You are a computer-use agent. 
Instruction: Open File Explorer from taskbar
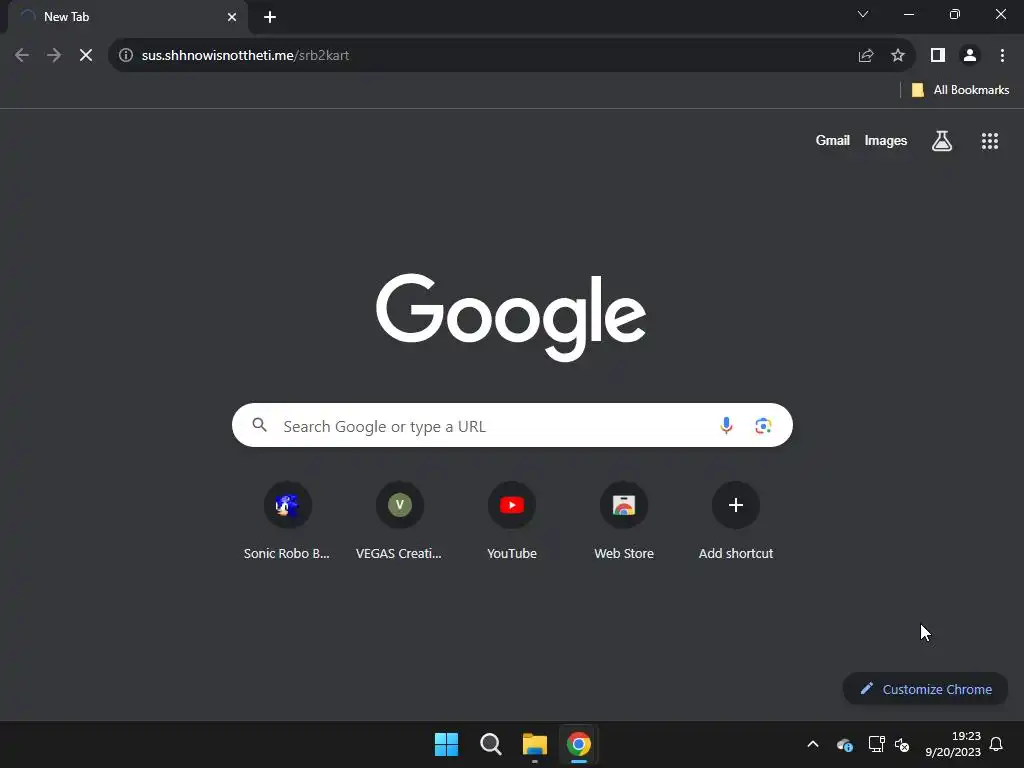point(534,744)
